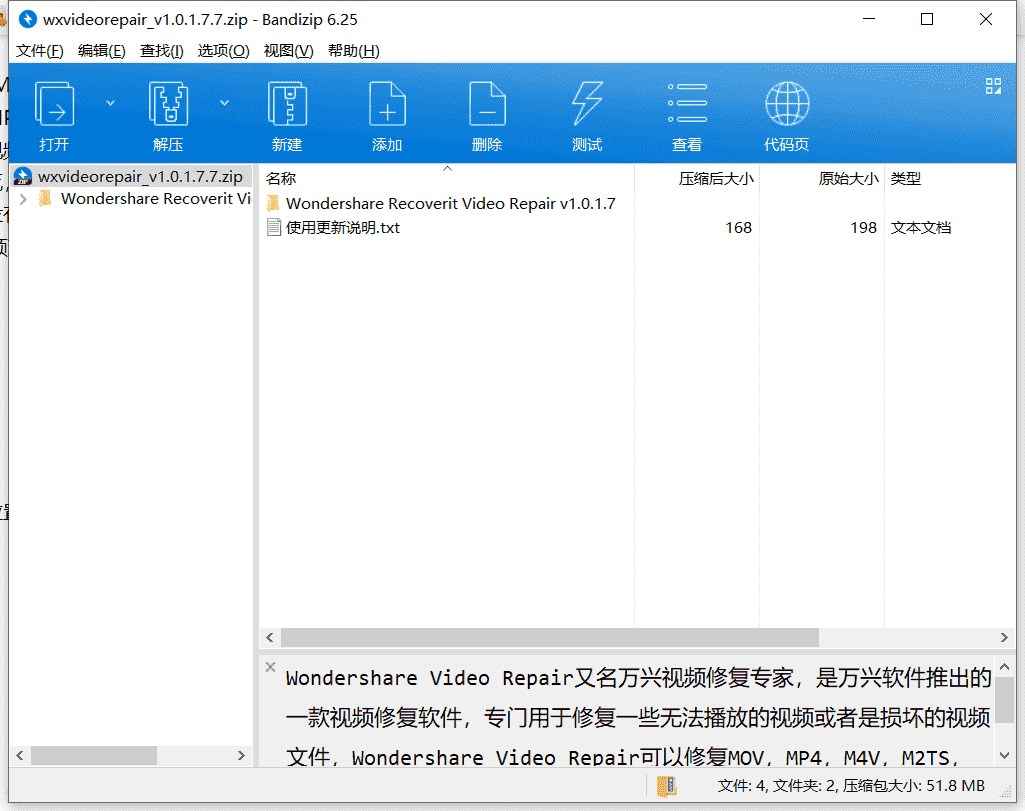Close the archive comment pane
The height and width of the screenshot is (811, 1025).
coord(271,667)
